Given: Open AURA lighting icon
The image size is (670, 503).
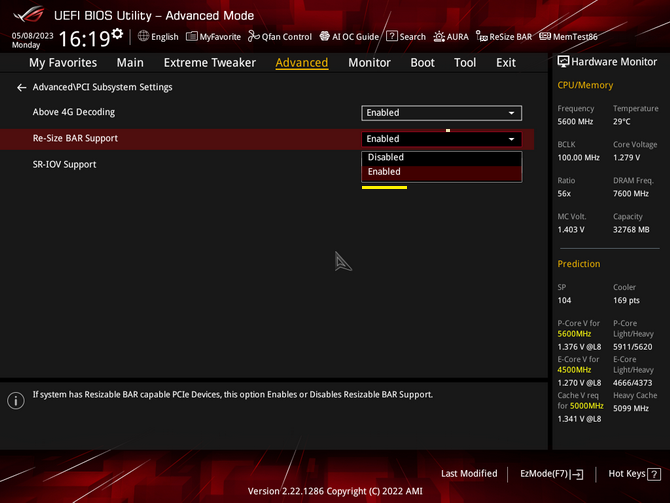Looking at the screenshot, I should 439,37.
